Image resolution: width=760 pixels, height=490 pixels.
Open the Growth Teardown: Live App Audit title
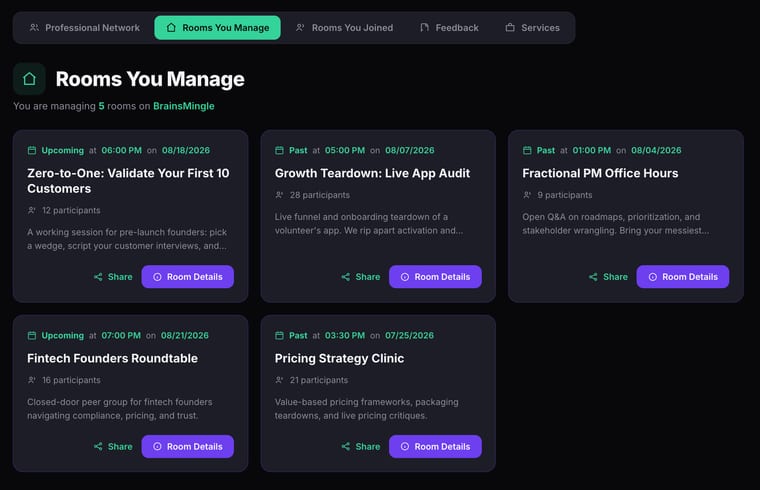(x=372, y=173)
